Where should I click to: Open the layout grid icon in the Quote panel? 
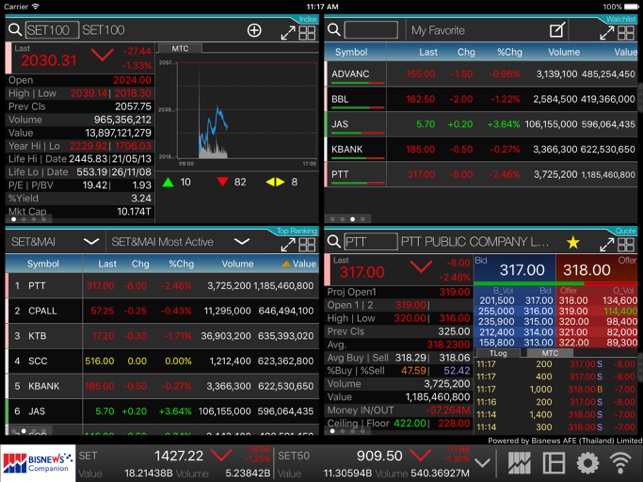626,244
